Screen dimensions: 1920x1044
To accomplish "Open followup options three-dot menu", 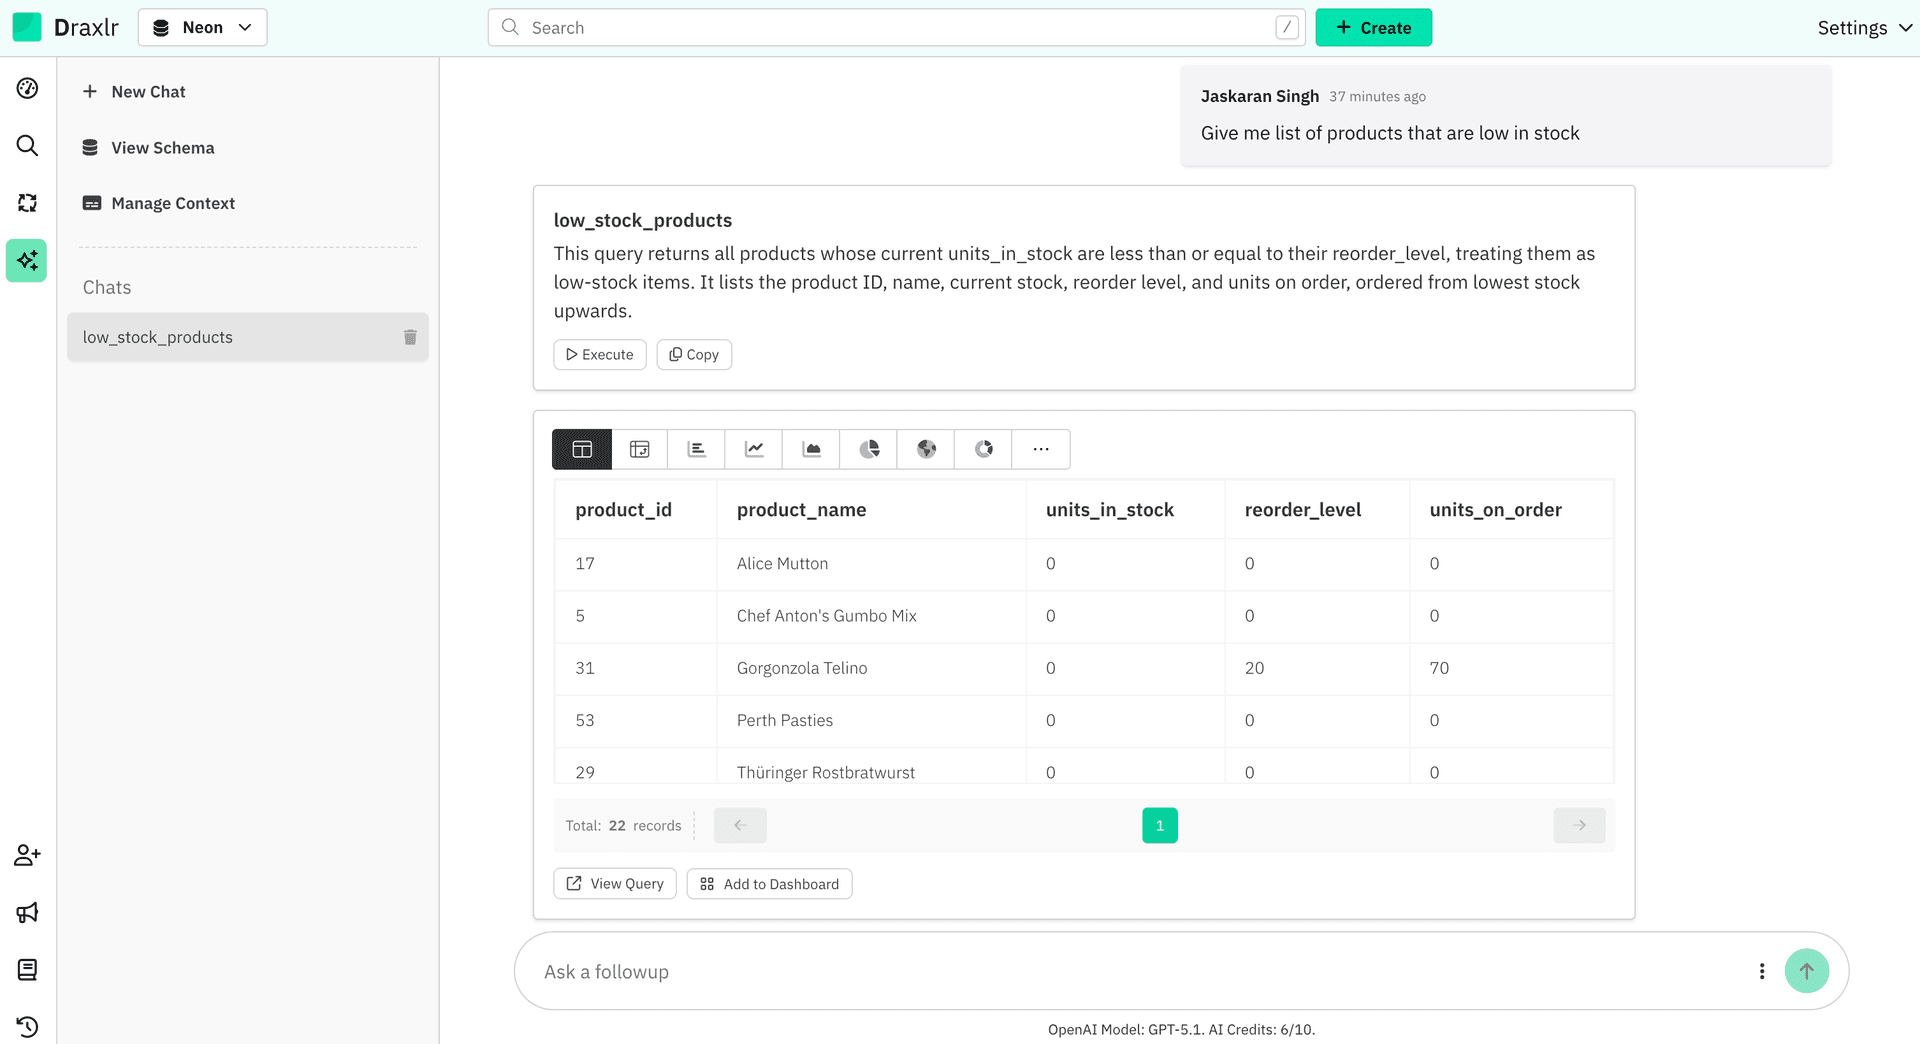I will tap(1762, 971).
